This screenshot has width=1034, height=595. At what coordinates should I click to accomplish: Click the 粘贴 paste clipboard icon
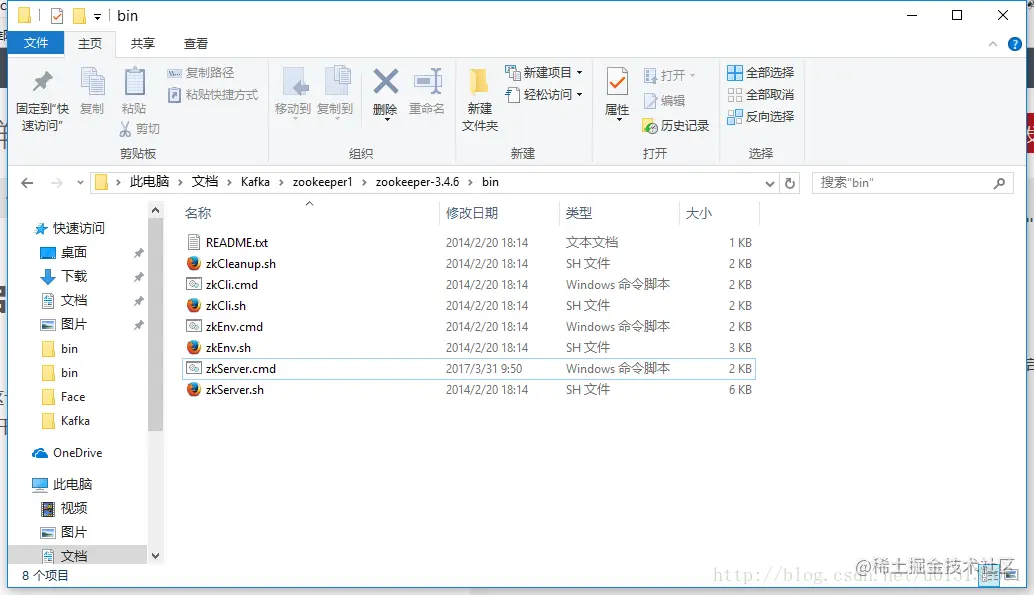135,82
